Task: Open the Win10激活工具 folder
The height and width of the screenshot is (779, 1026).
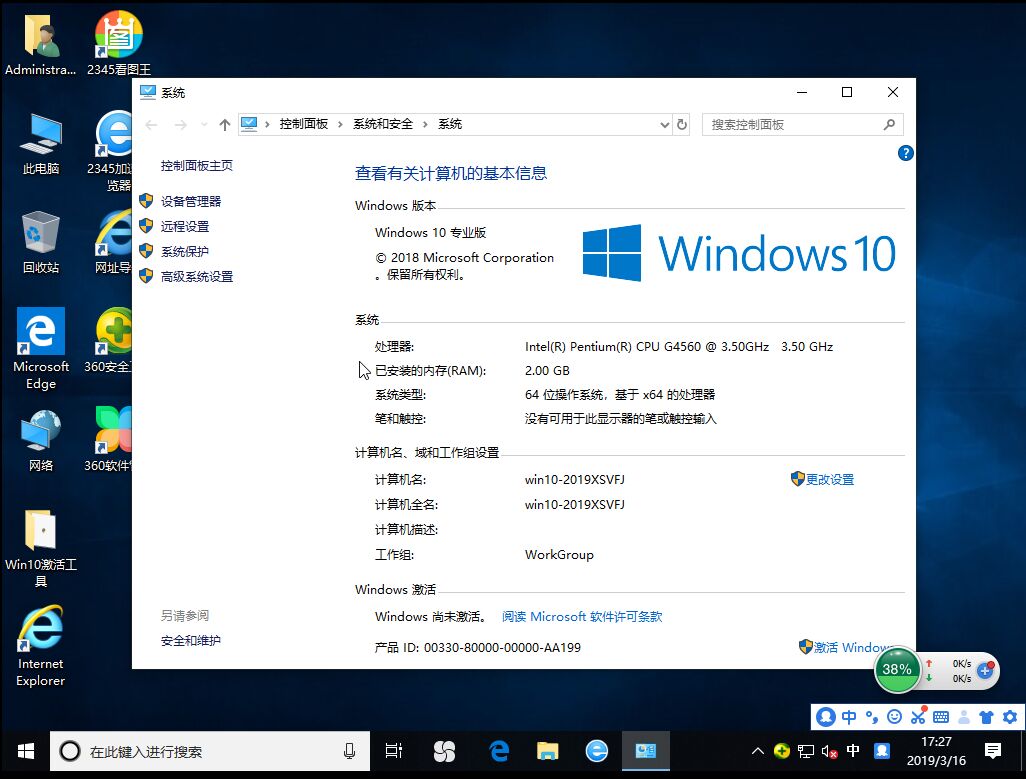Action: tap(41, 548)
